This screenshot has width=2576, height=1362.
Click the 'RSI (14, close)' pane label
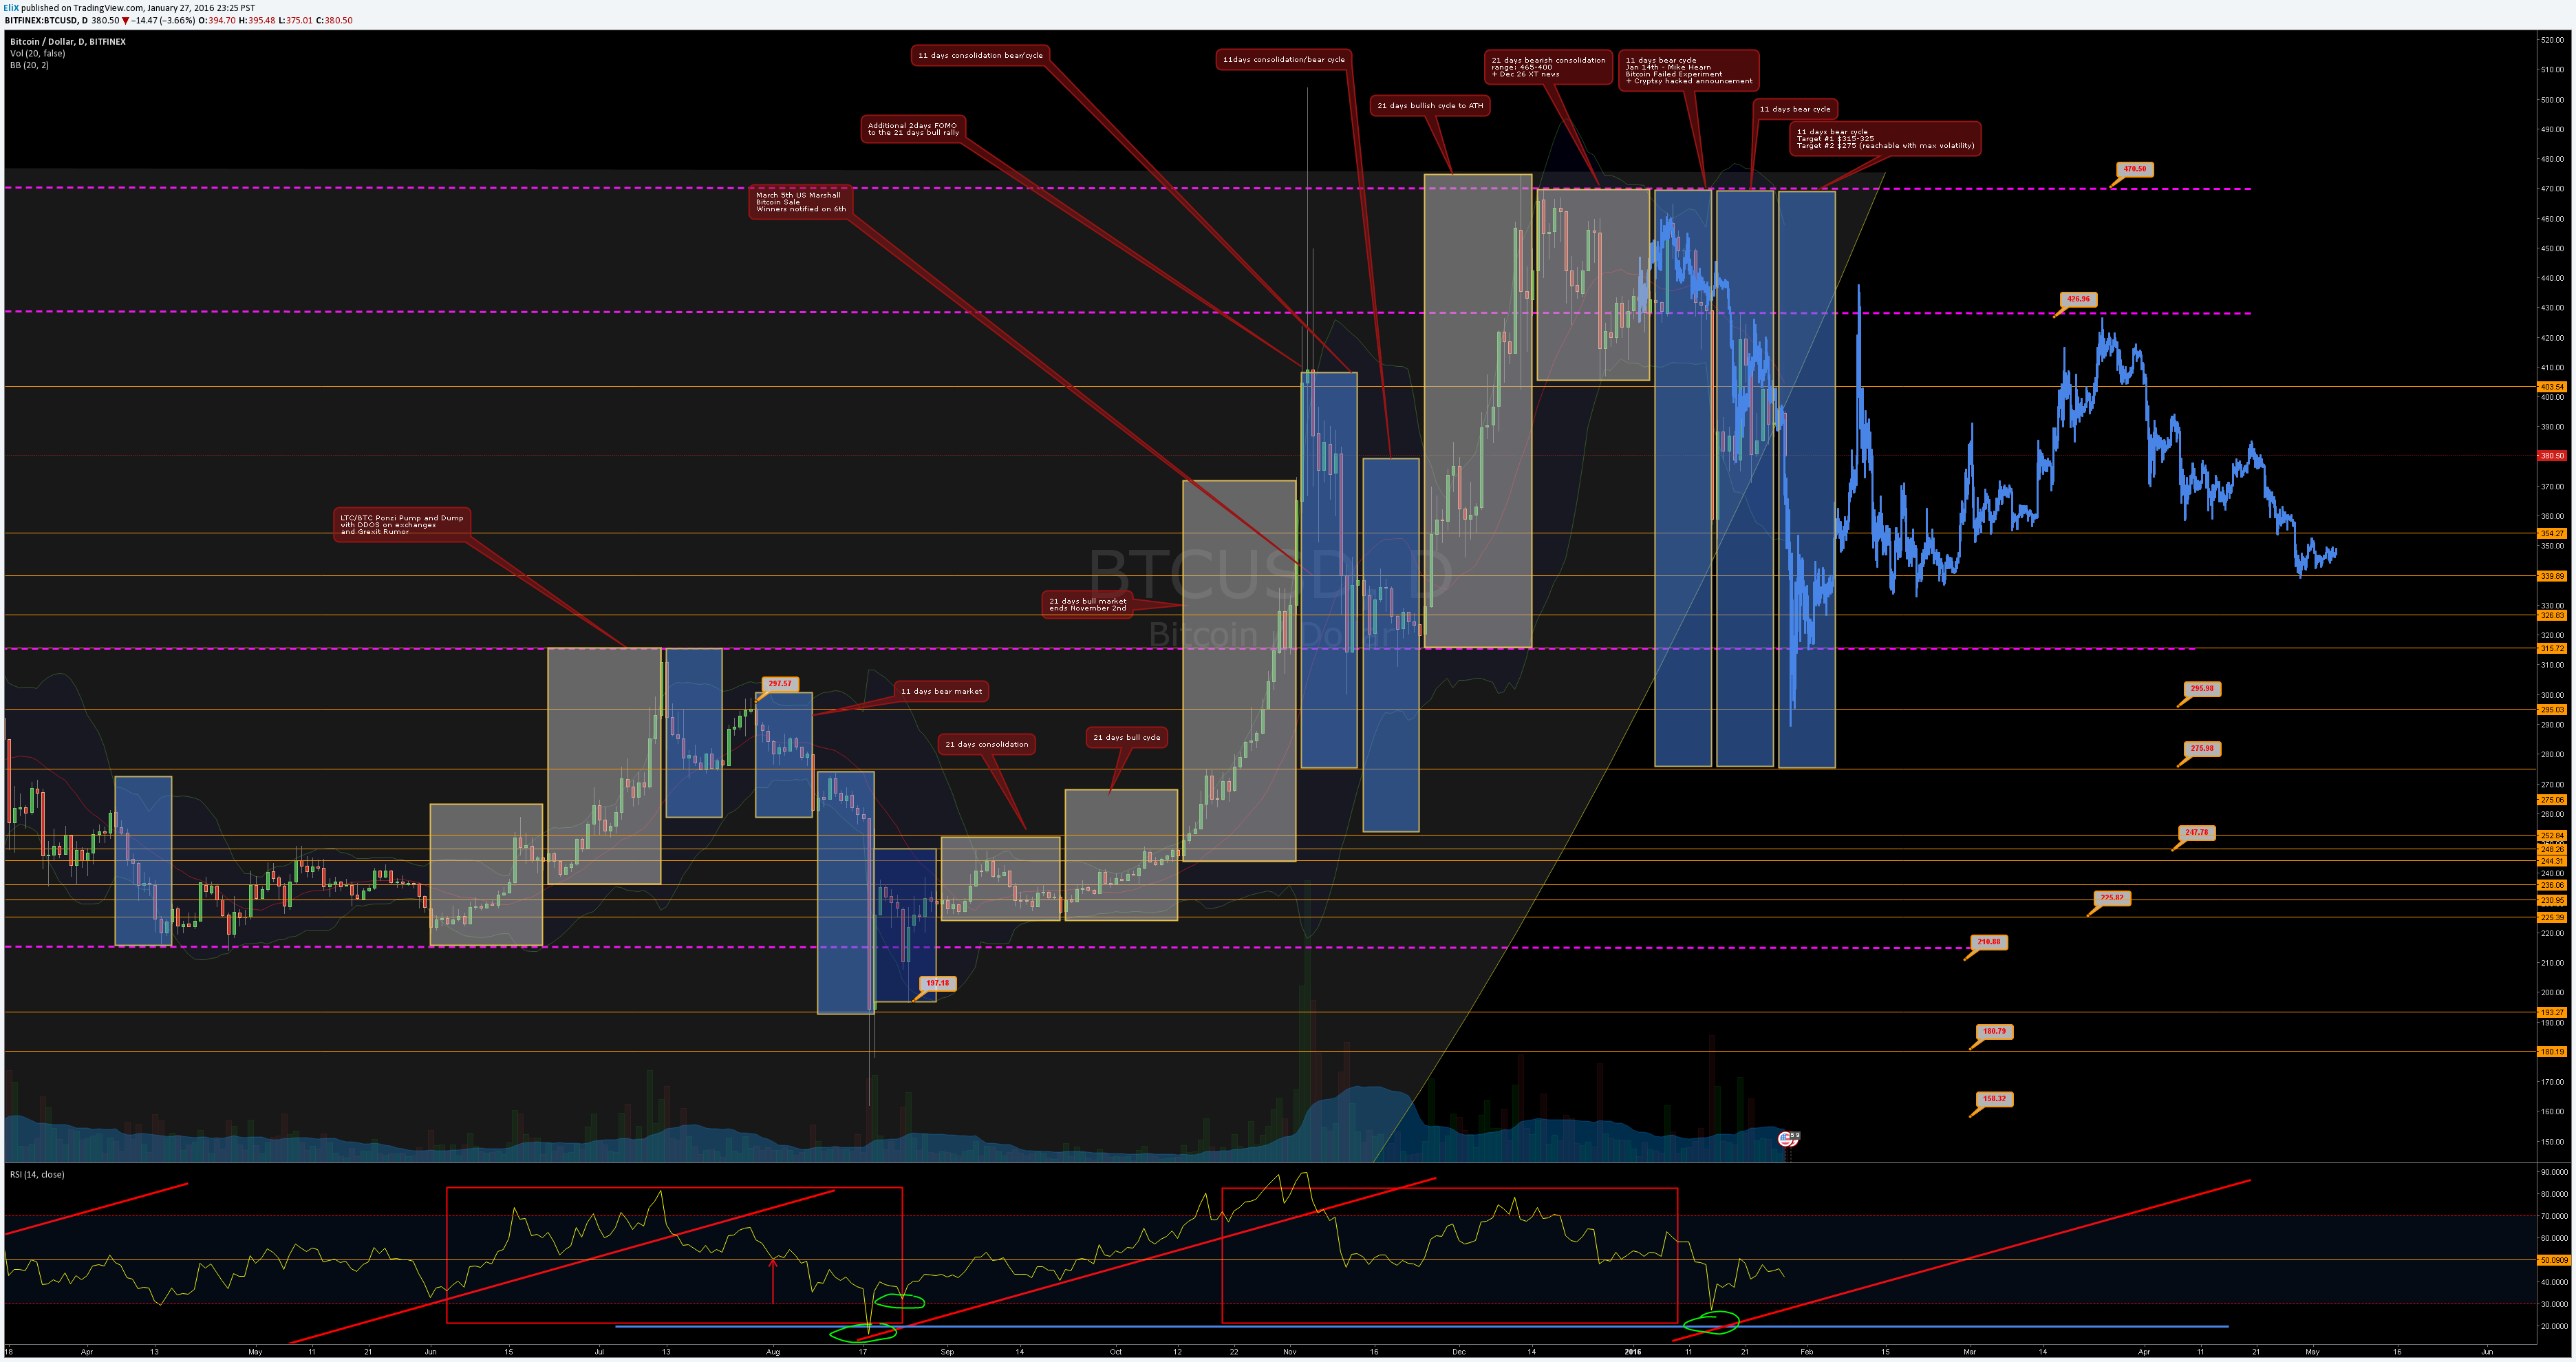[37, 1175]
